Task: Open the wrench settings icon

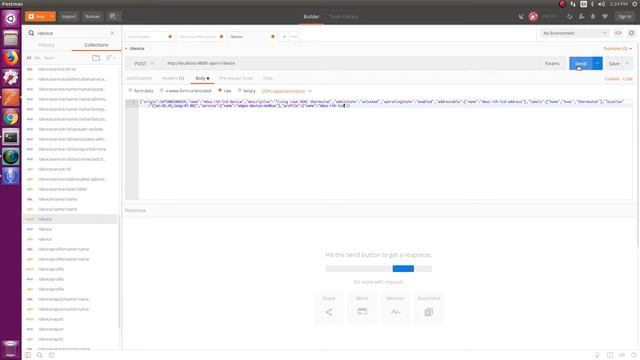Action: pyautogui.click(x=581, y=17)
